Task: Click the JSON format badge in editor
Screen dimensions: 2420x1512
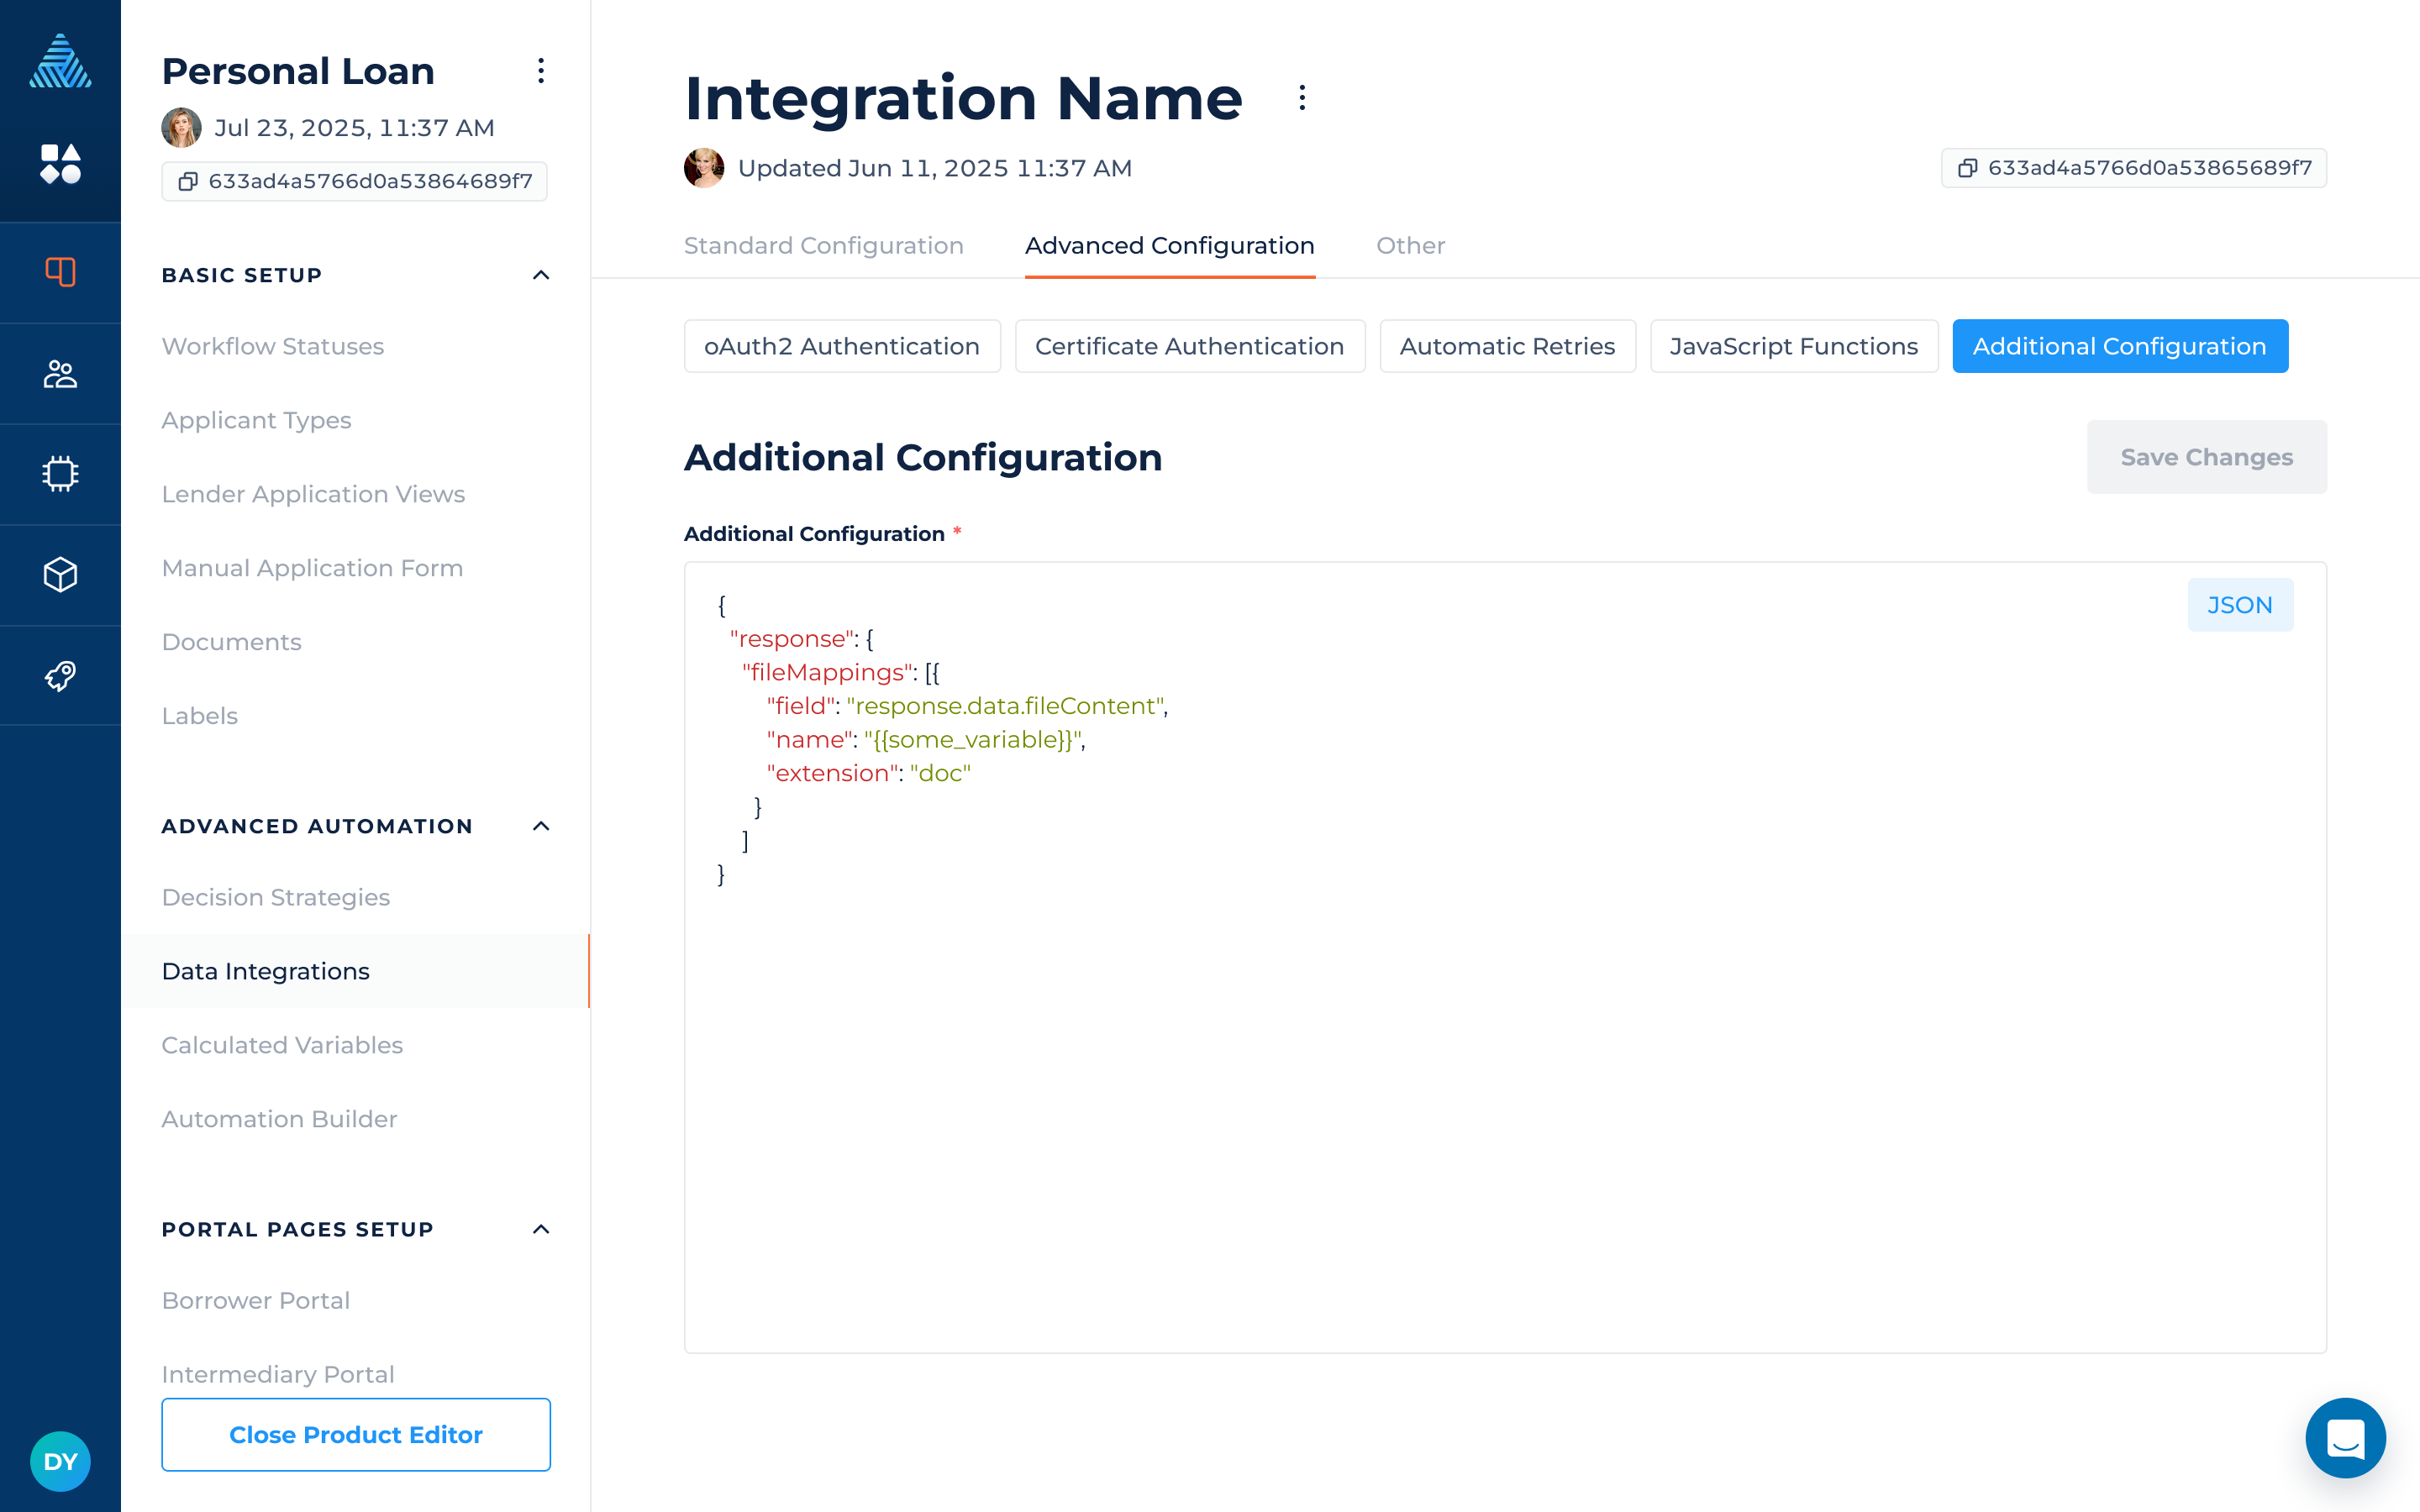Action: pos(2239,605)
